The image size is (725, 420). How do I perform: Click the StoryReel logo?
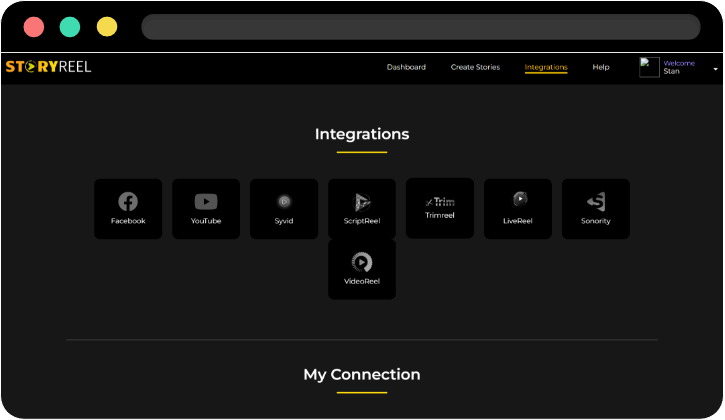coord(48,67)
